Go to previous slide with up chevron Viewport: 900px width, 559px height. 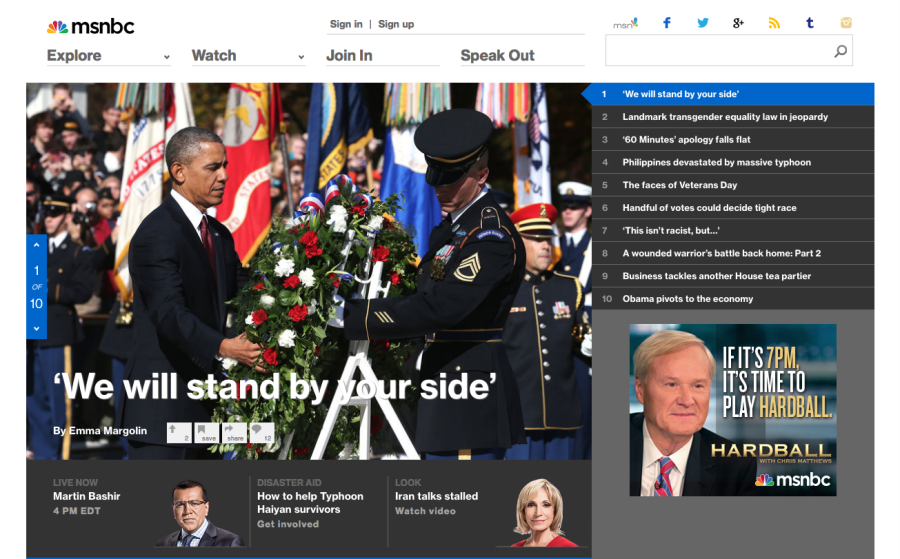tap(37, 245)
